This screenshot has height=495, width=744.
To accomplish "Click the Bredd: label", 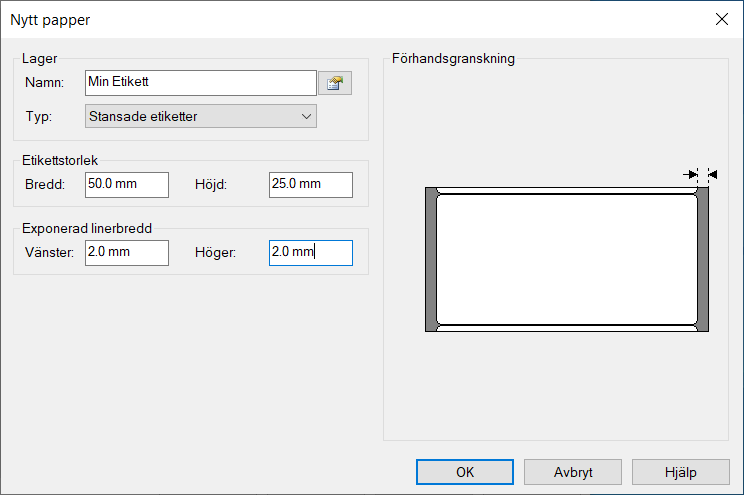I will [x=45, y=184].
